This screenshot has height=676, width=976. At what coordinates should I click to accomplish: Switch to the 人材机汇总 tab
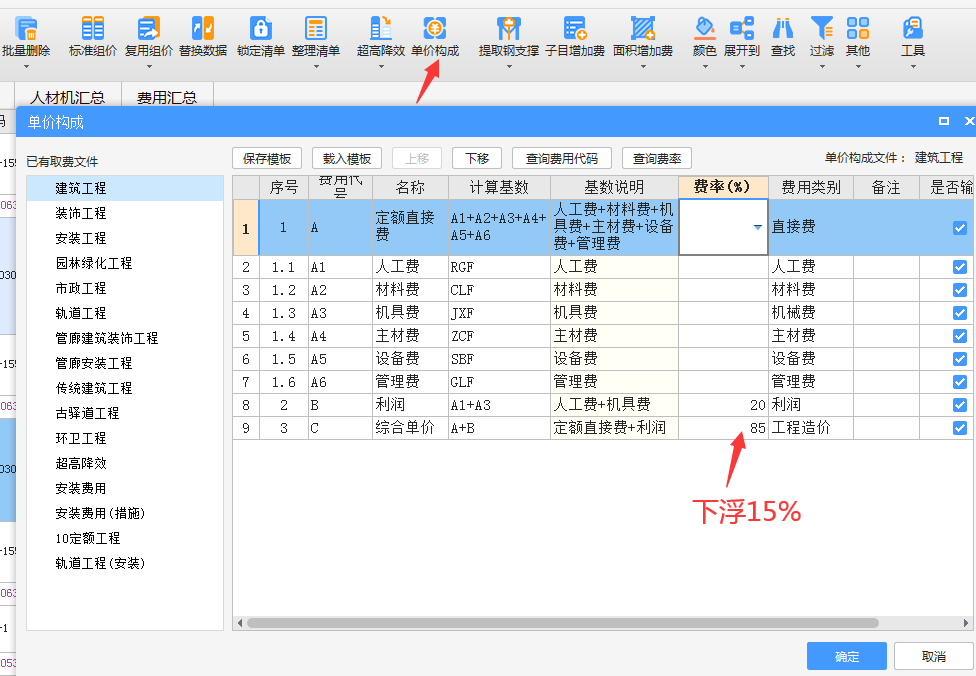coord(68,97)
